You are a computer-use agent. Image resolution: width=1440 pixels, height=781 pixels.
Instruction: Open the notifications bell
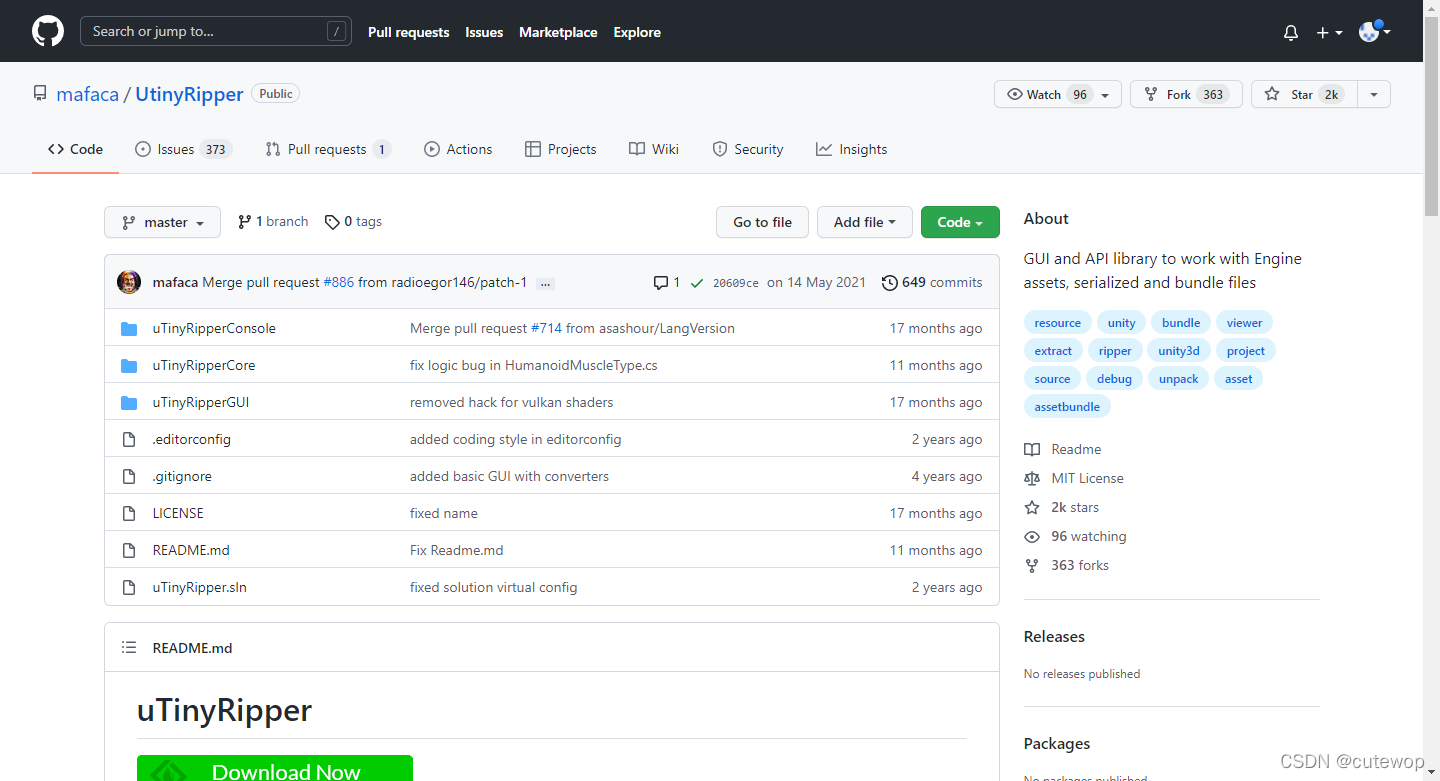tap(1291, 33)
